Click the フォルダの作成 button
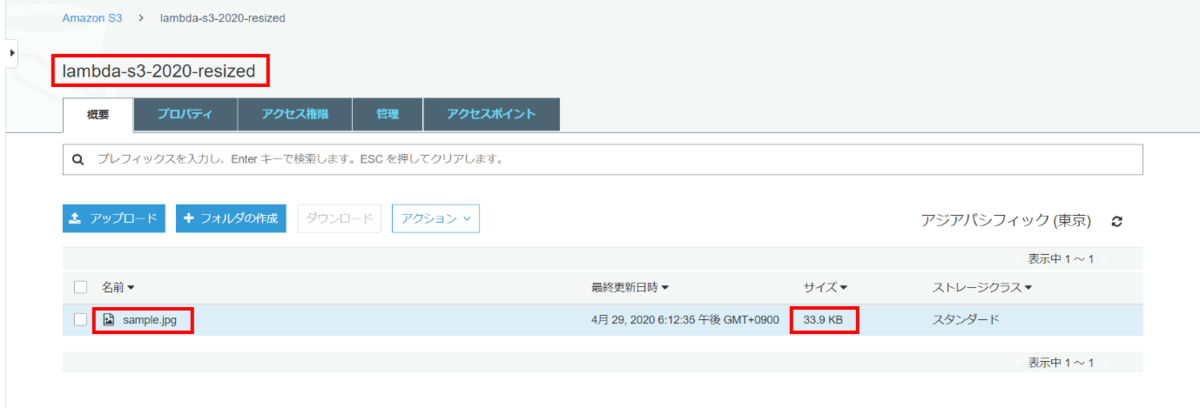 click(x=232, y=218)
